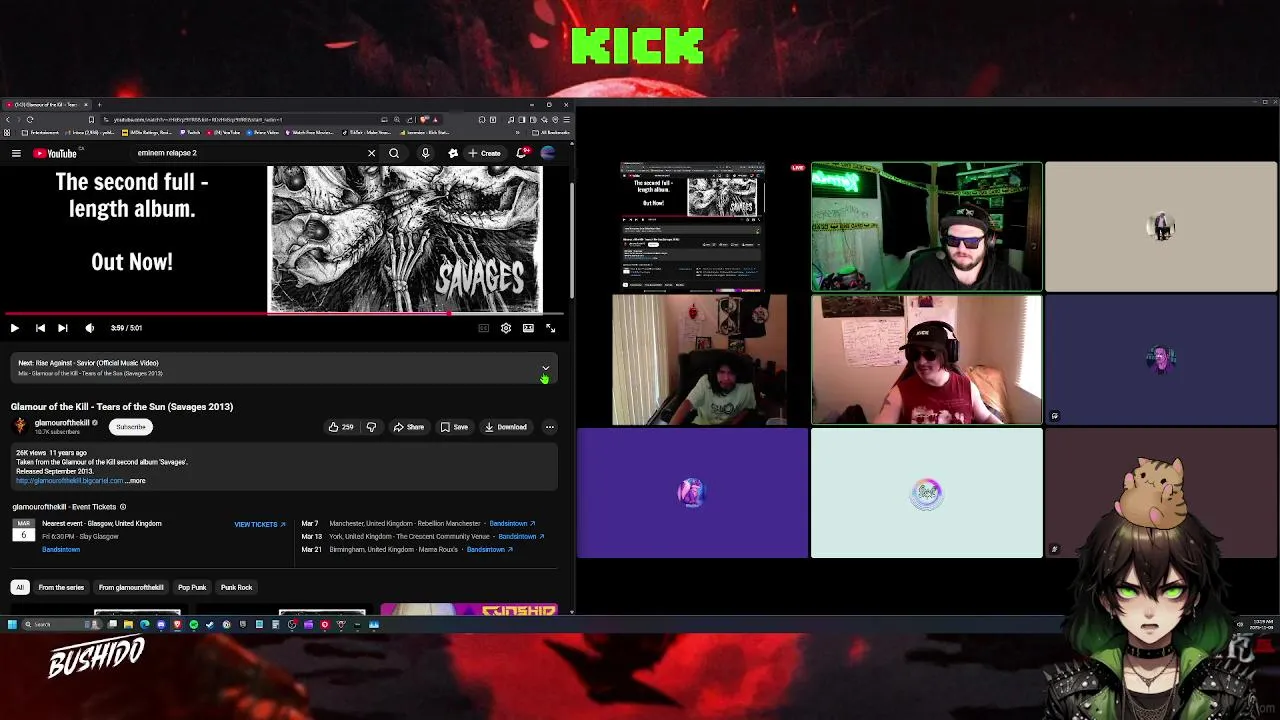1280x720 pixels.
Task: Open Brave Shields icon in address bar
Action: pos(424,119)
